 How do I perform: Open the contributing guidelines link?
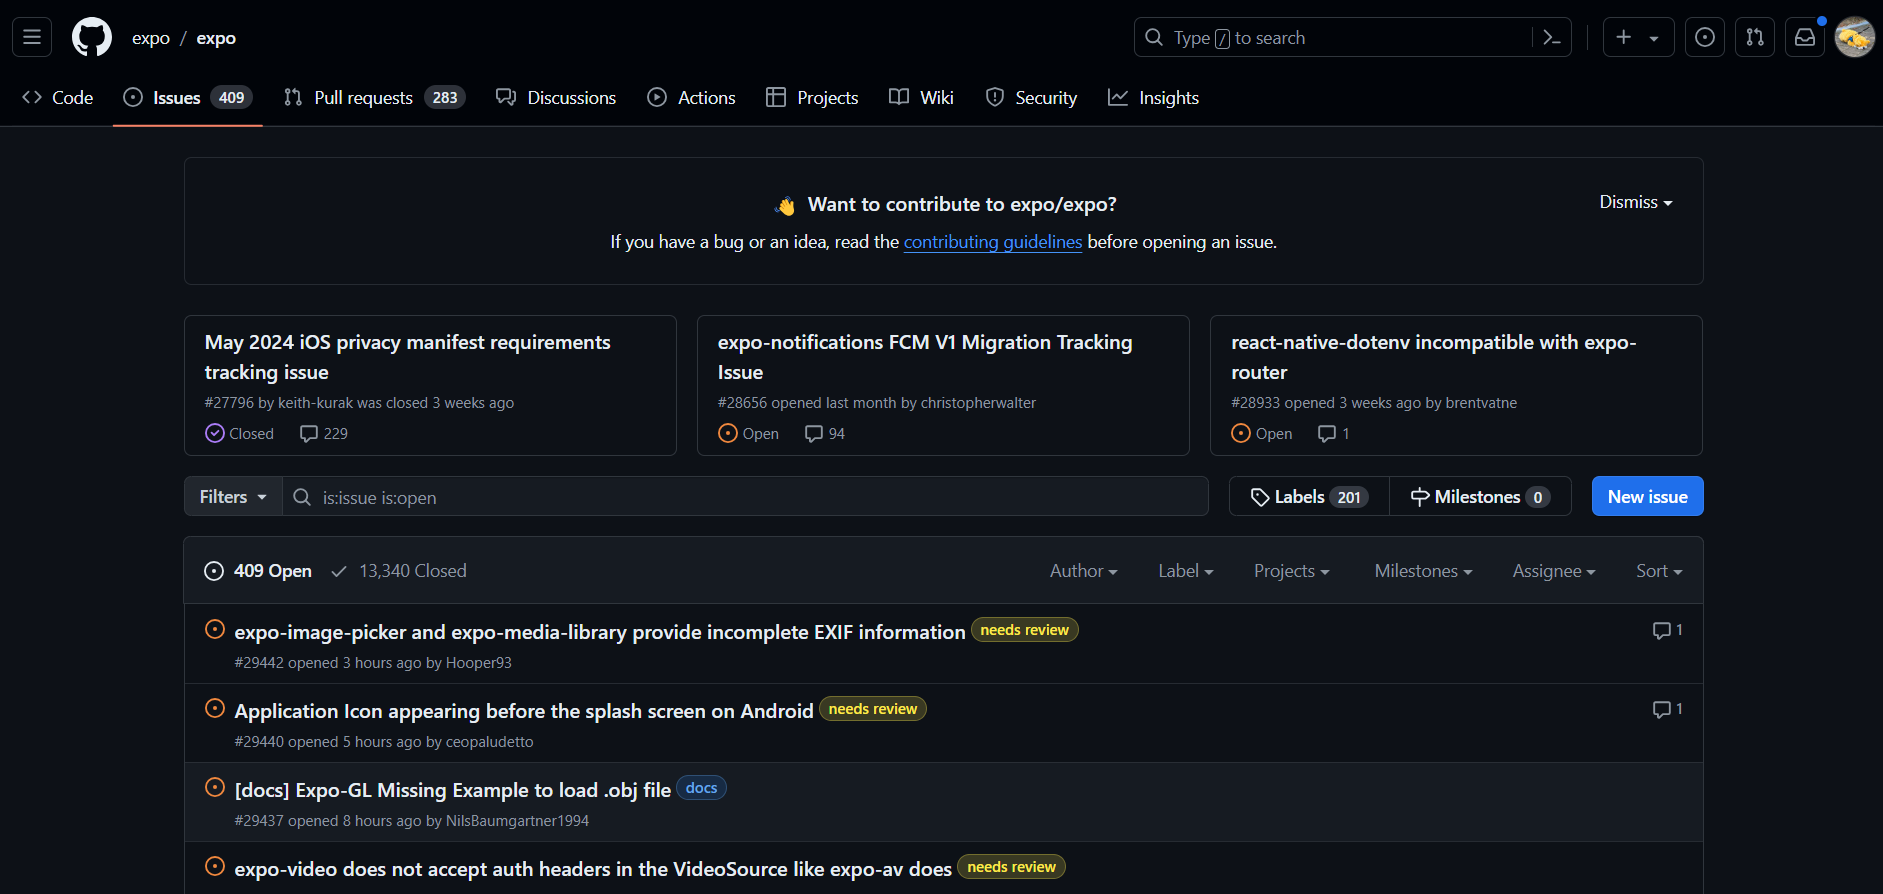[x=993, y=242]
